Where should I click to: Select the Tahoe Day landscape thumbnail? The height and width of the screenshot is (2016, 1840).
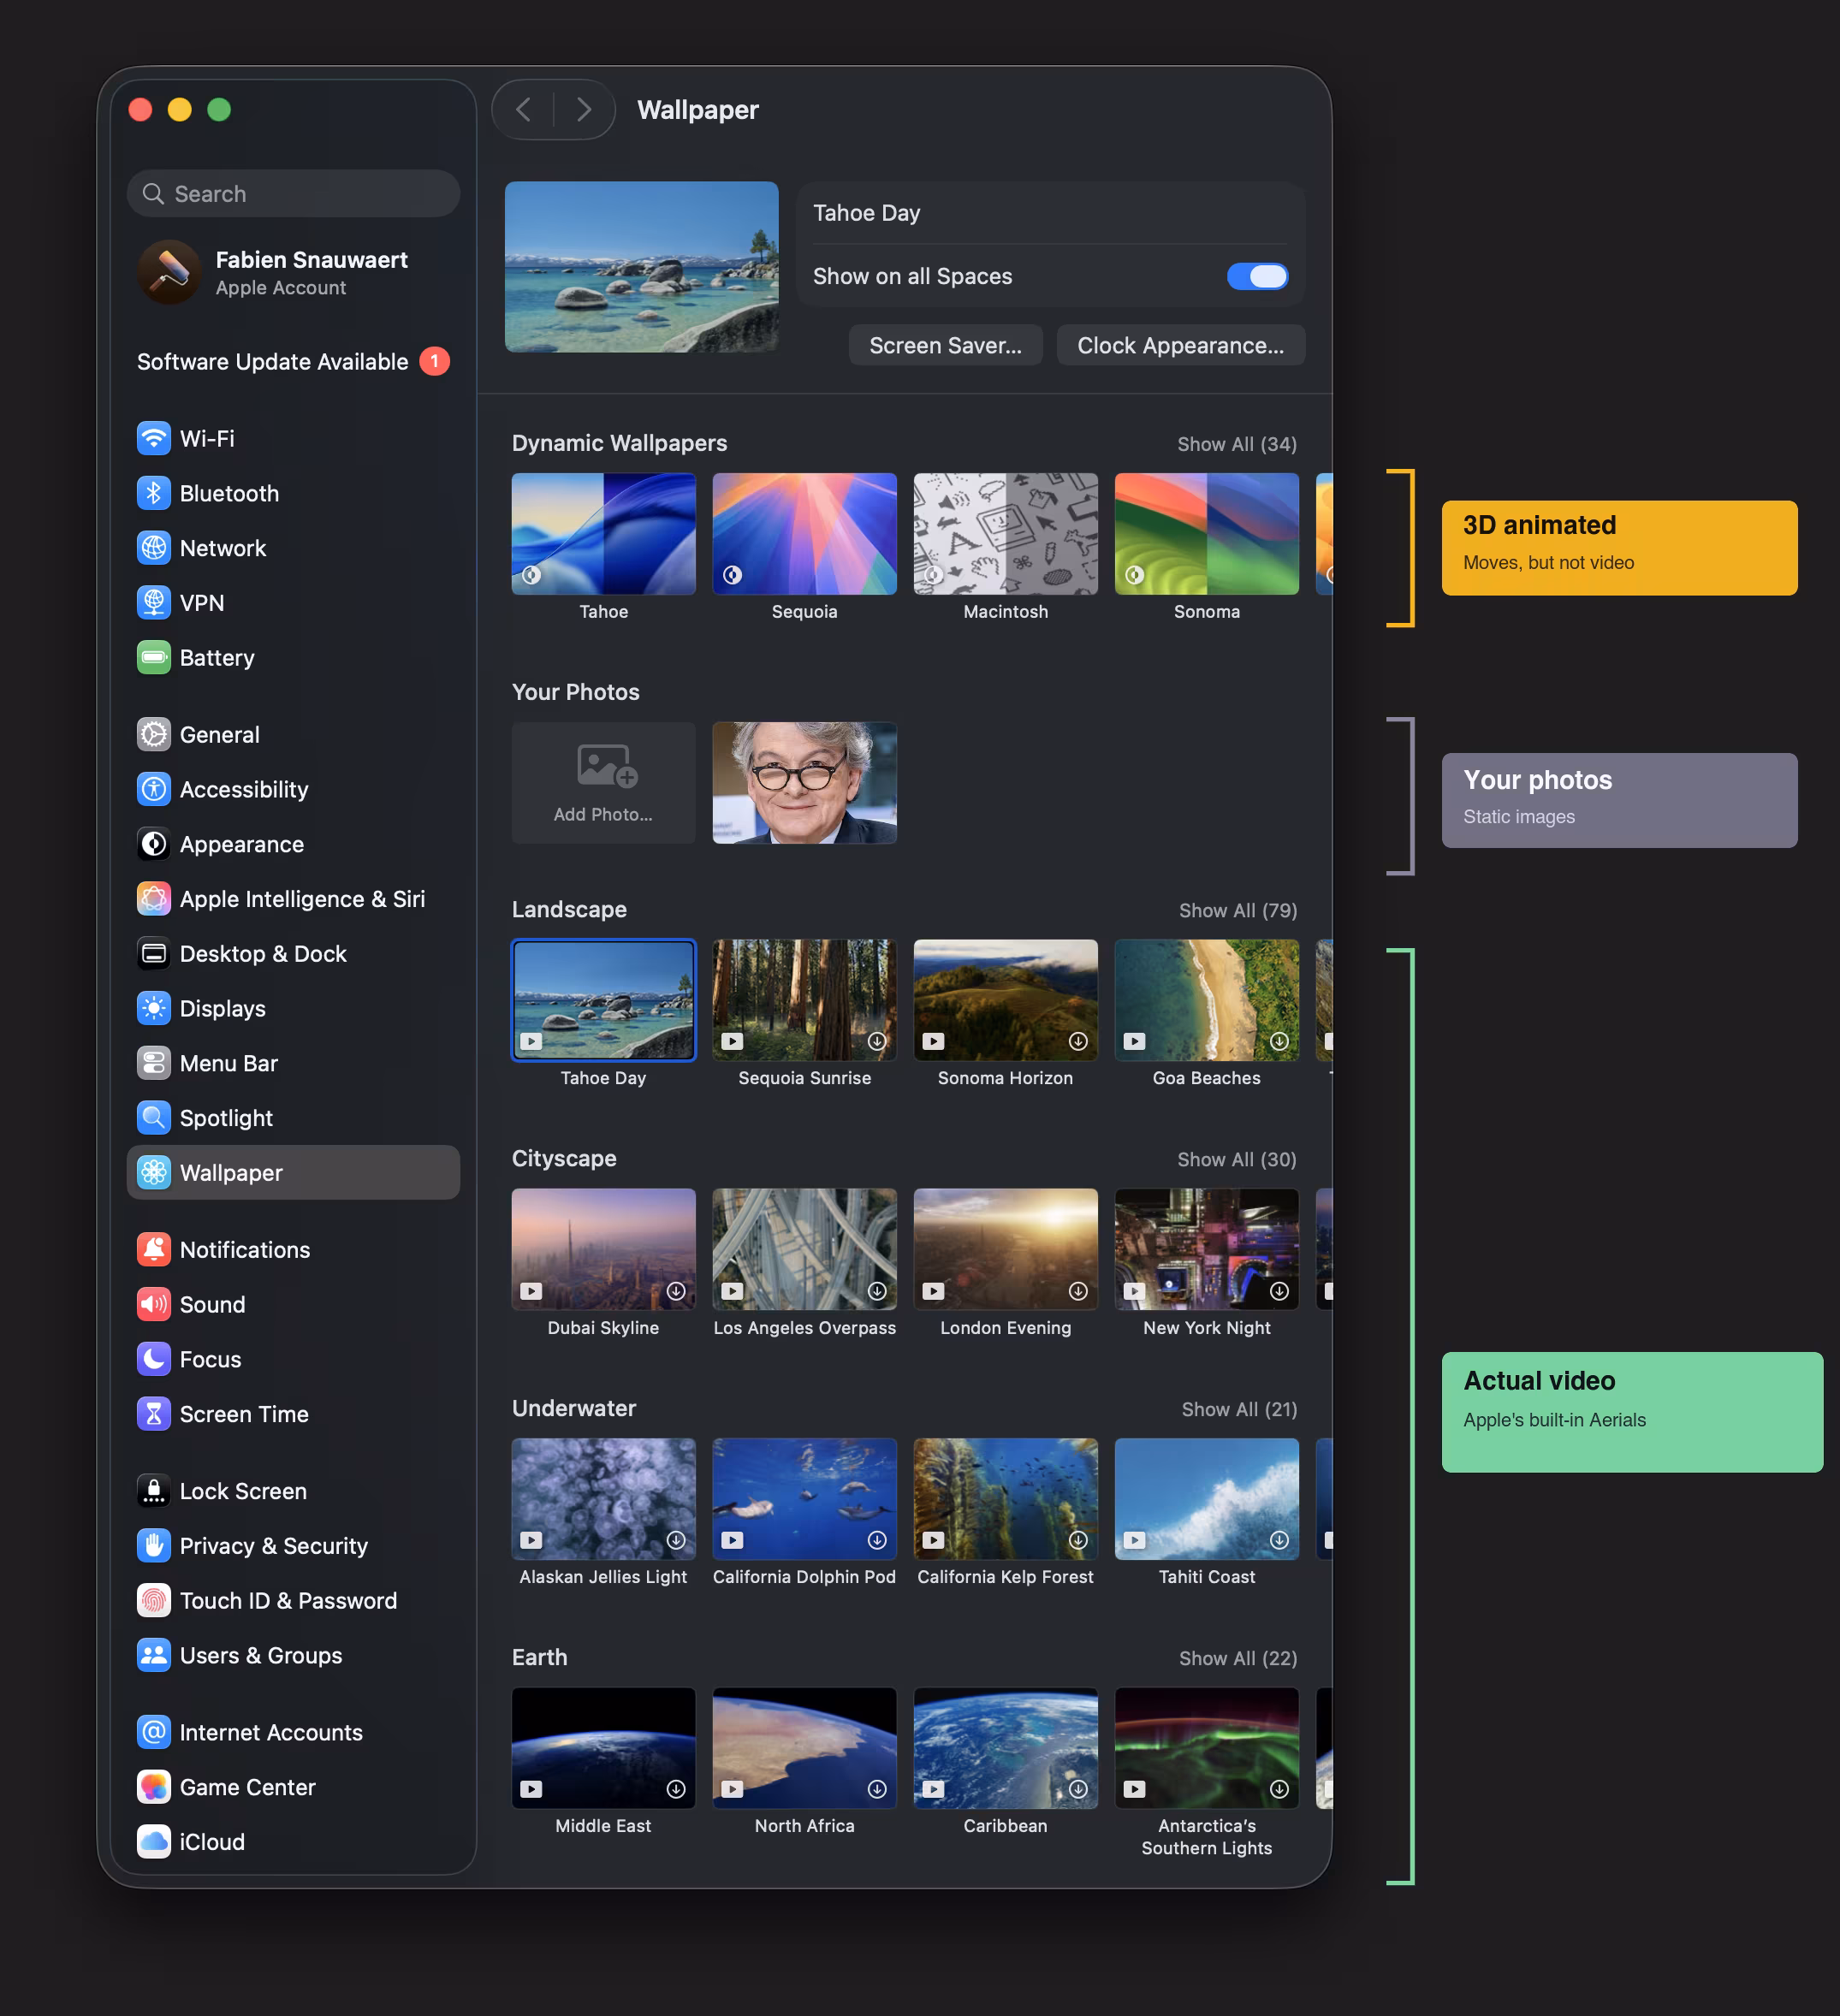pyautogui.click(x=603, y=1001)
